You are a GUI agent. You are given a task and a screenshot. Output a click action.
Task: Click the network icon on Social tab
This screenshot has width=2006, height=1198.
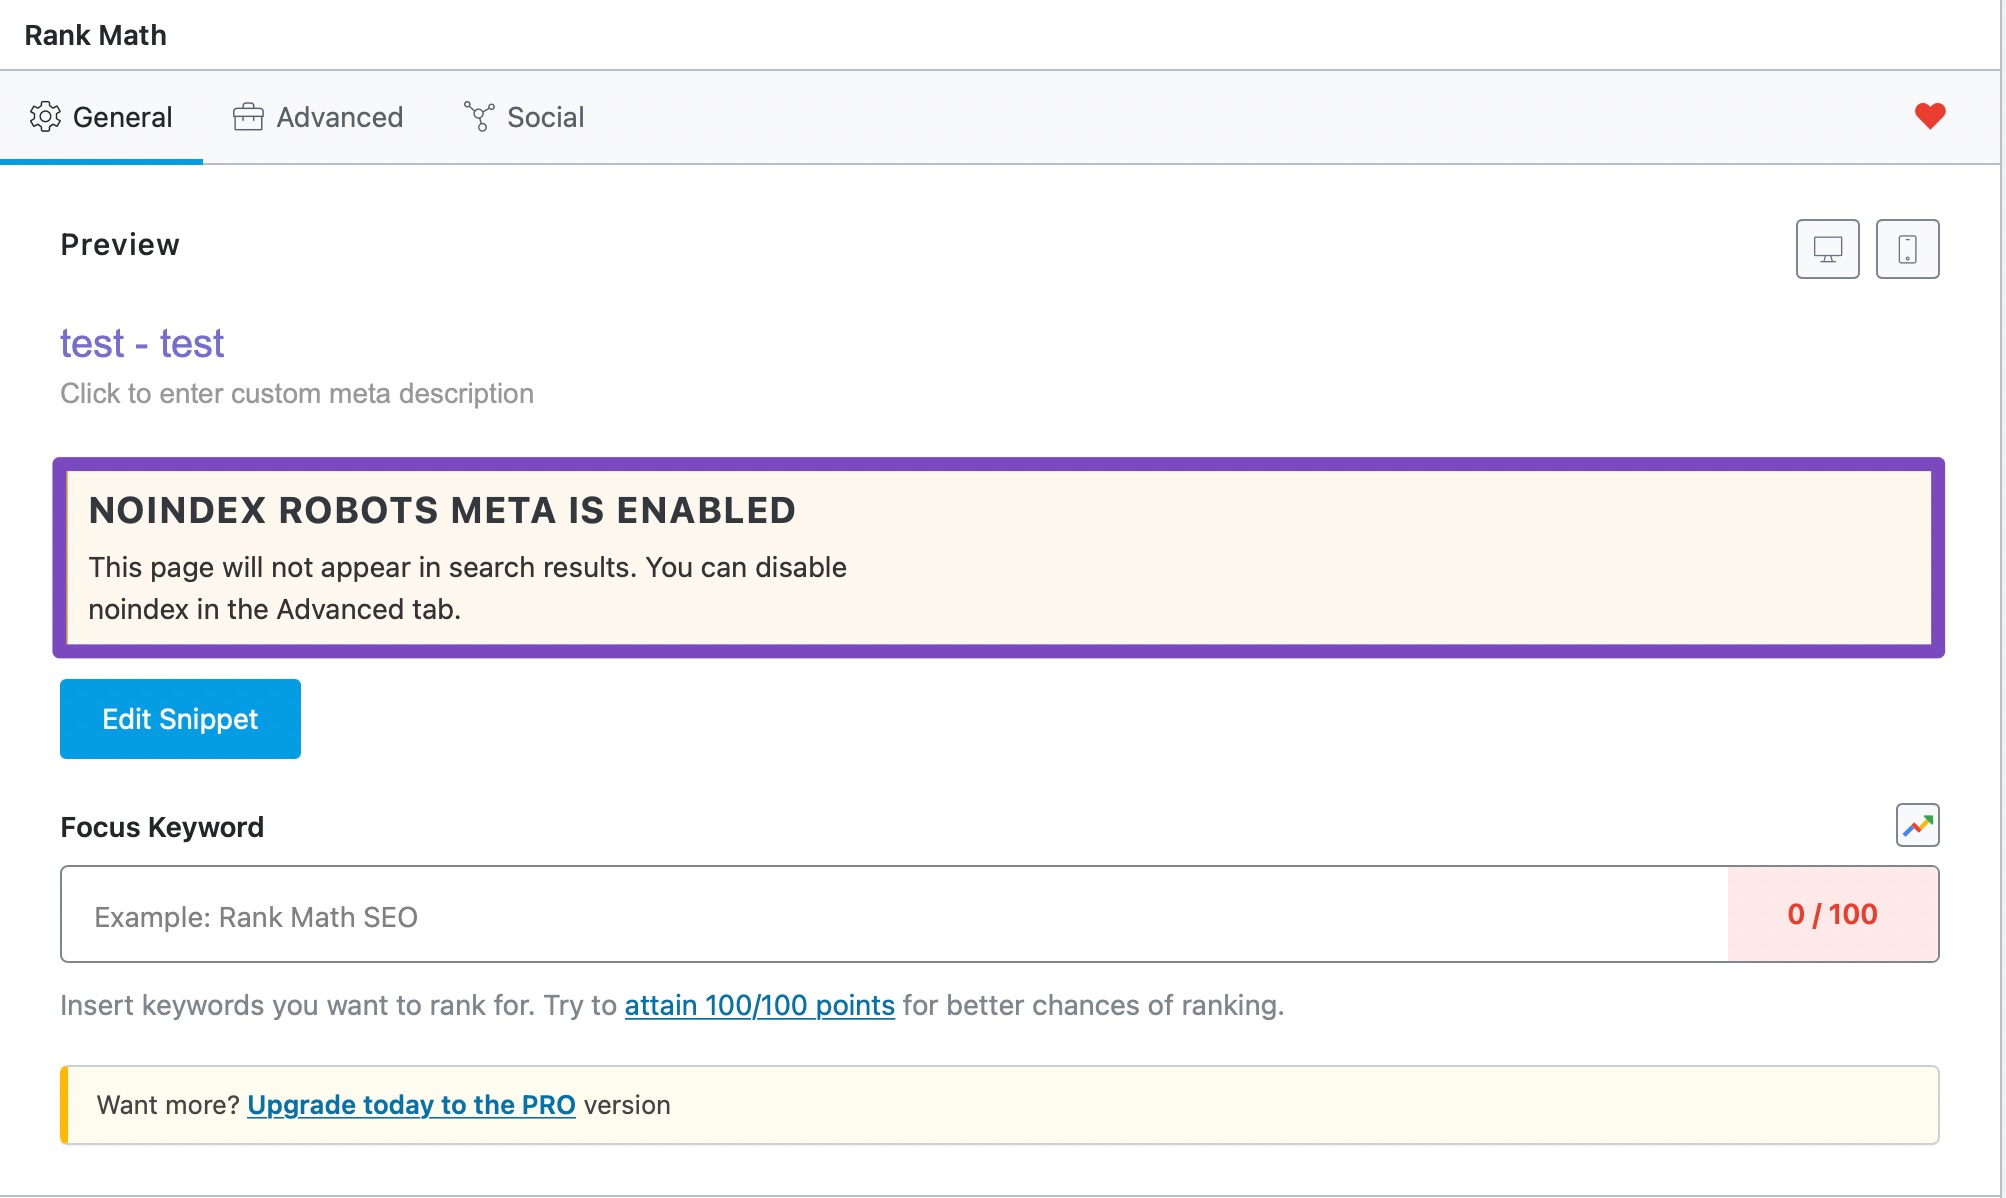point(479,117)
